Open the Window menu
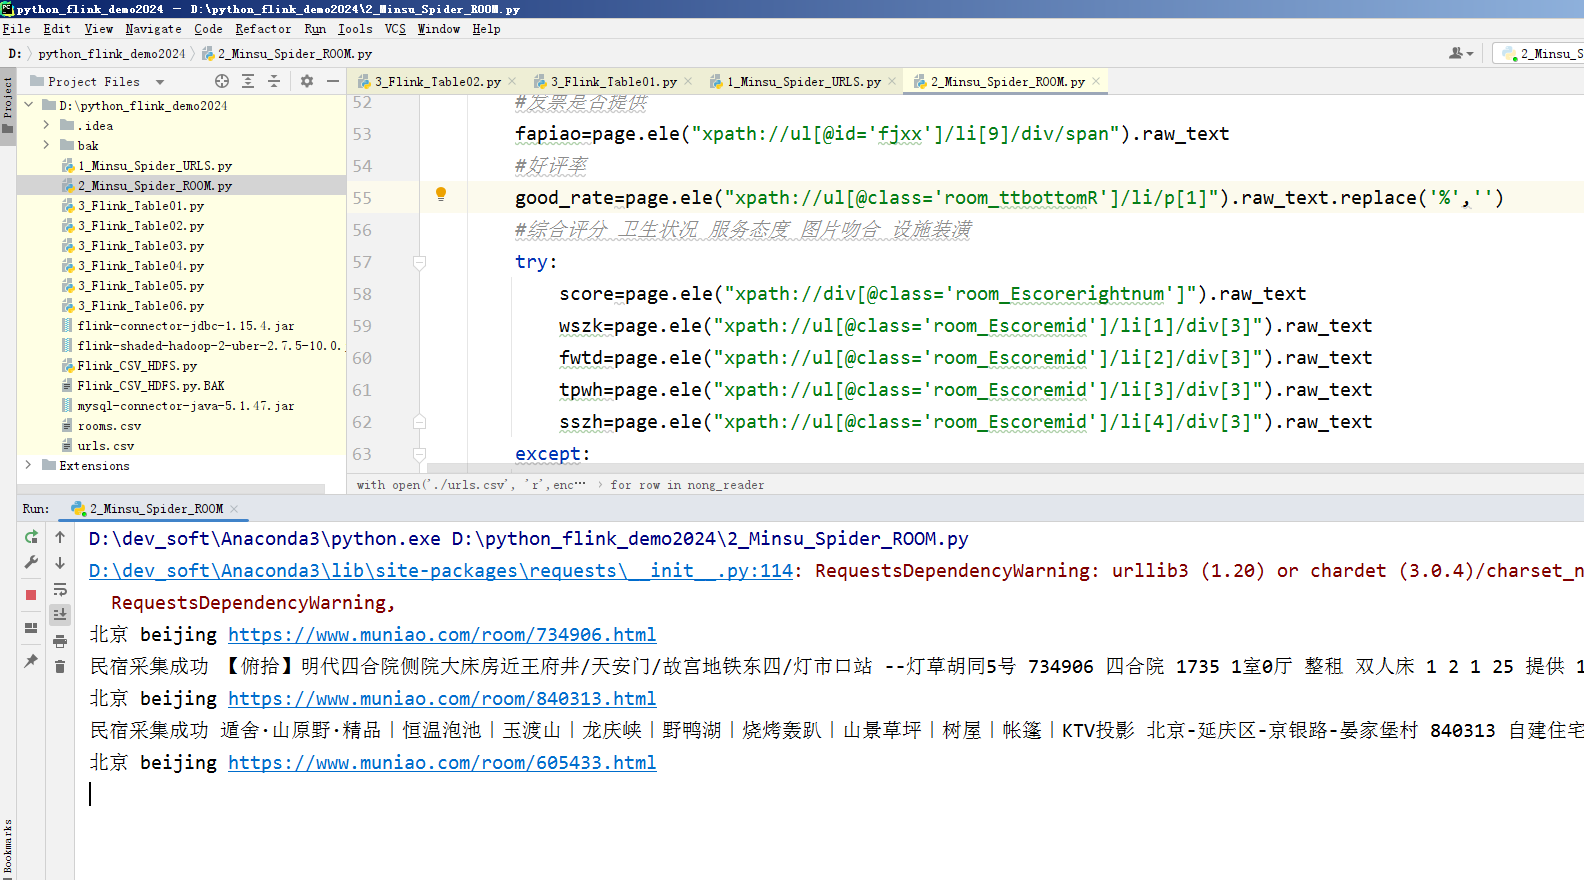This screenshot has height=880, width=1584. point(438,29)
